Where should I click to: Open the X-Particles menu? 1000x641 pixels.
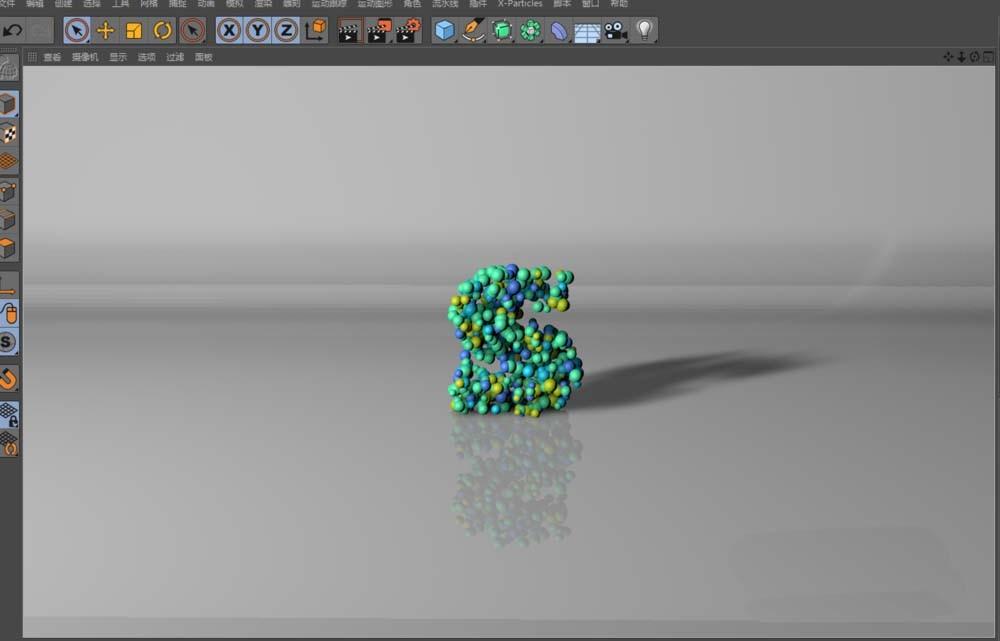(520, 3)
